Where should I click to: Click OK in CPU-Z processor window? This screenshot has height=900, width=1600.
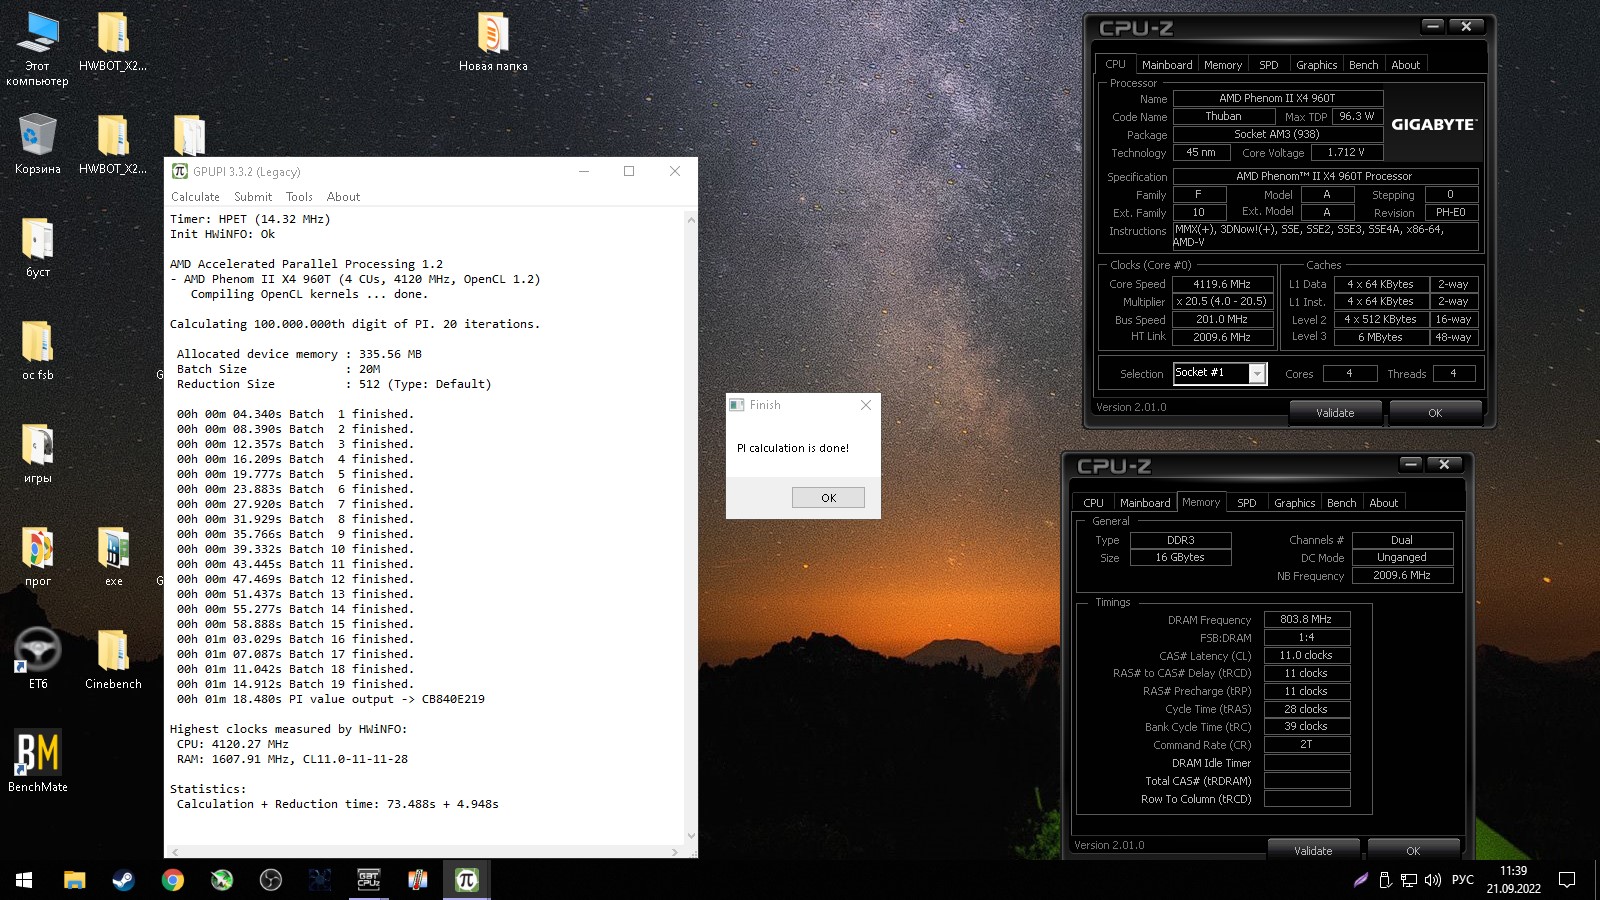(x=1435, y=413)
